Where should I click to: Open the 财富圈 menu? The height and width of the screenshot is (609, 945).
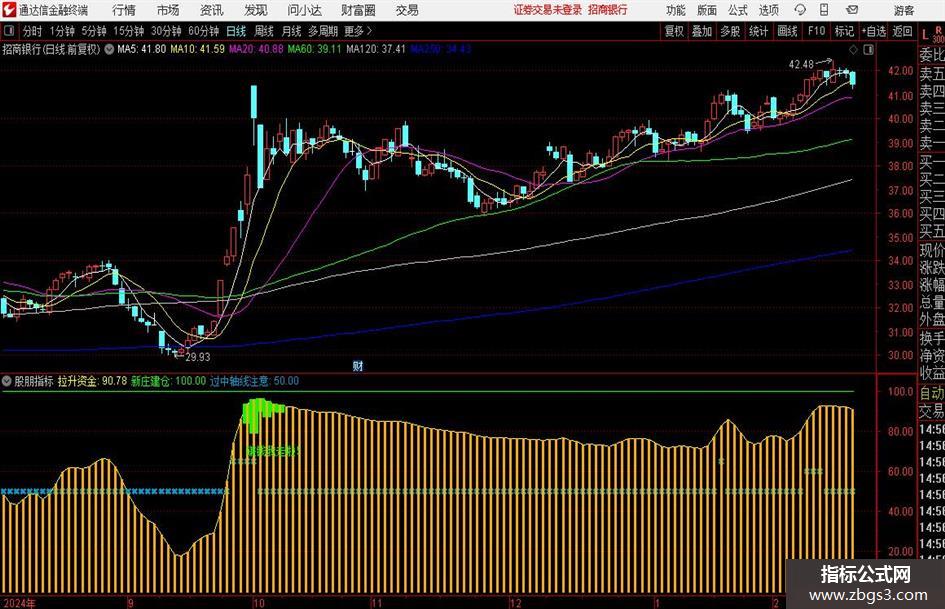(x=358, y=10)
